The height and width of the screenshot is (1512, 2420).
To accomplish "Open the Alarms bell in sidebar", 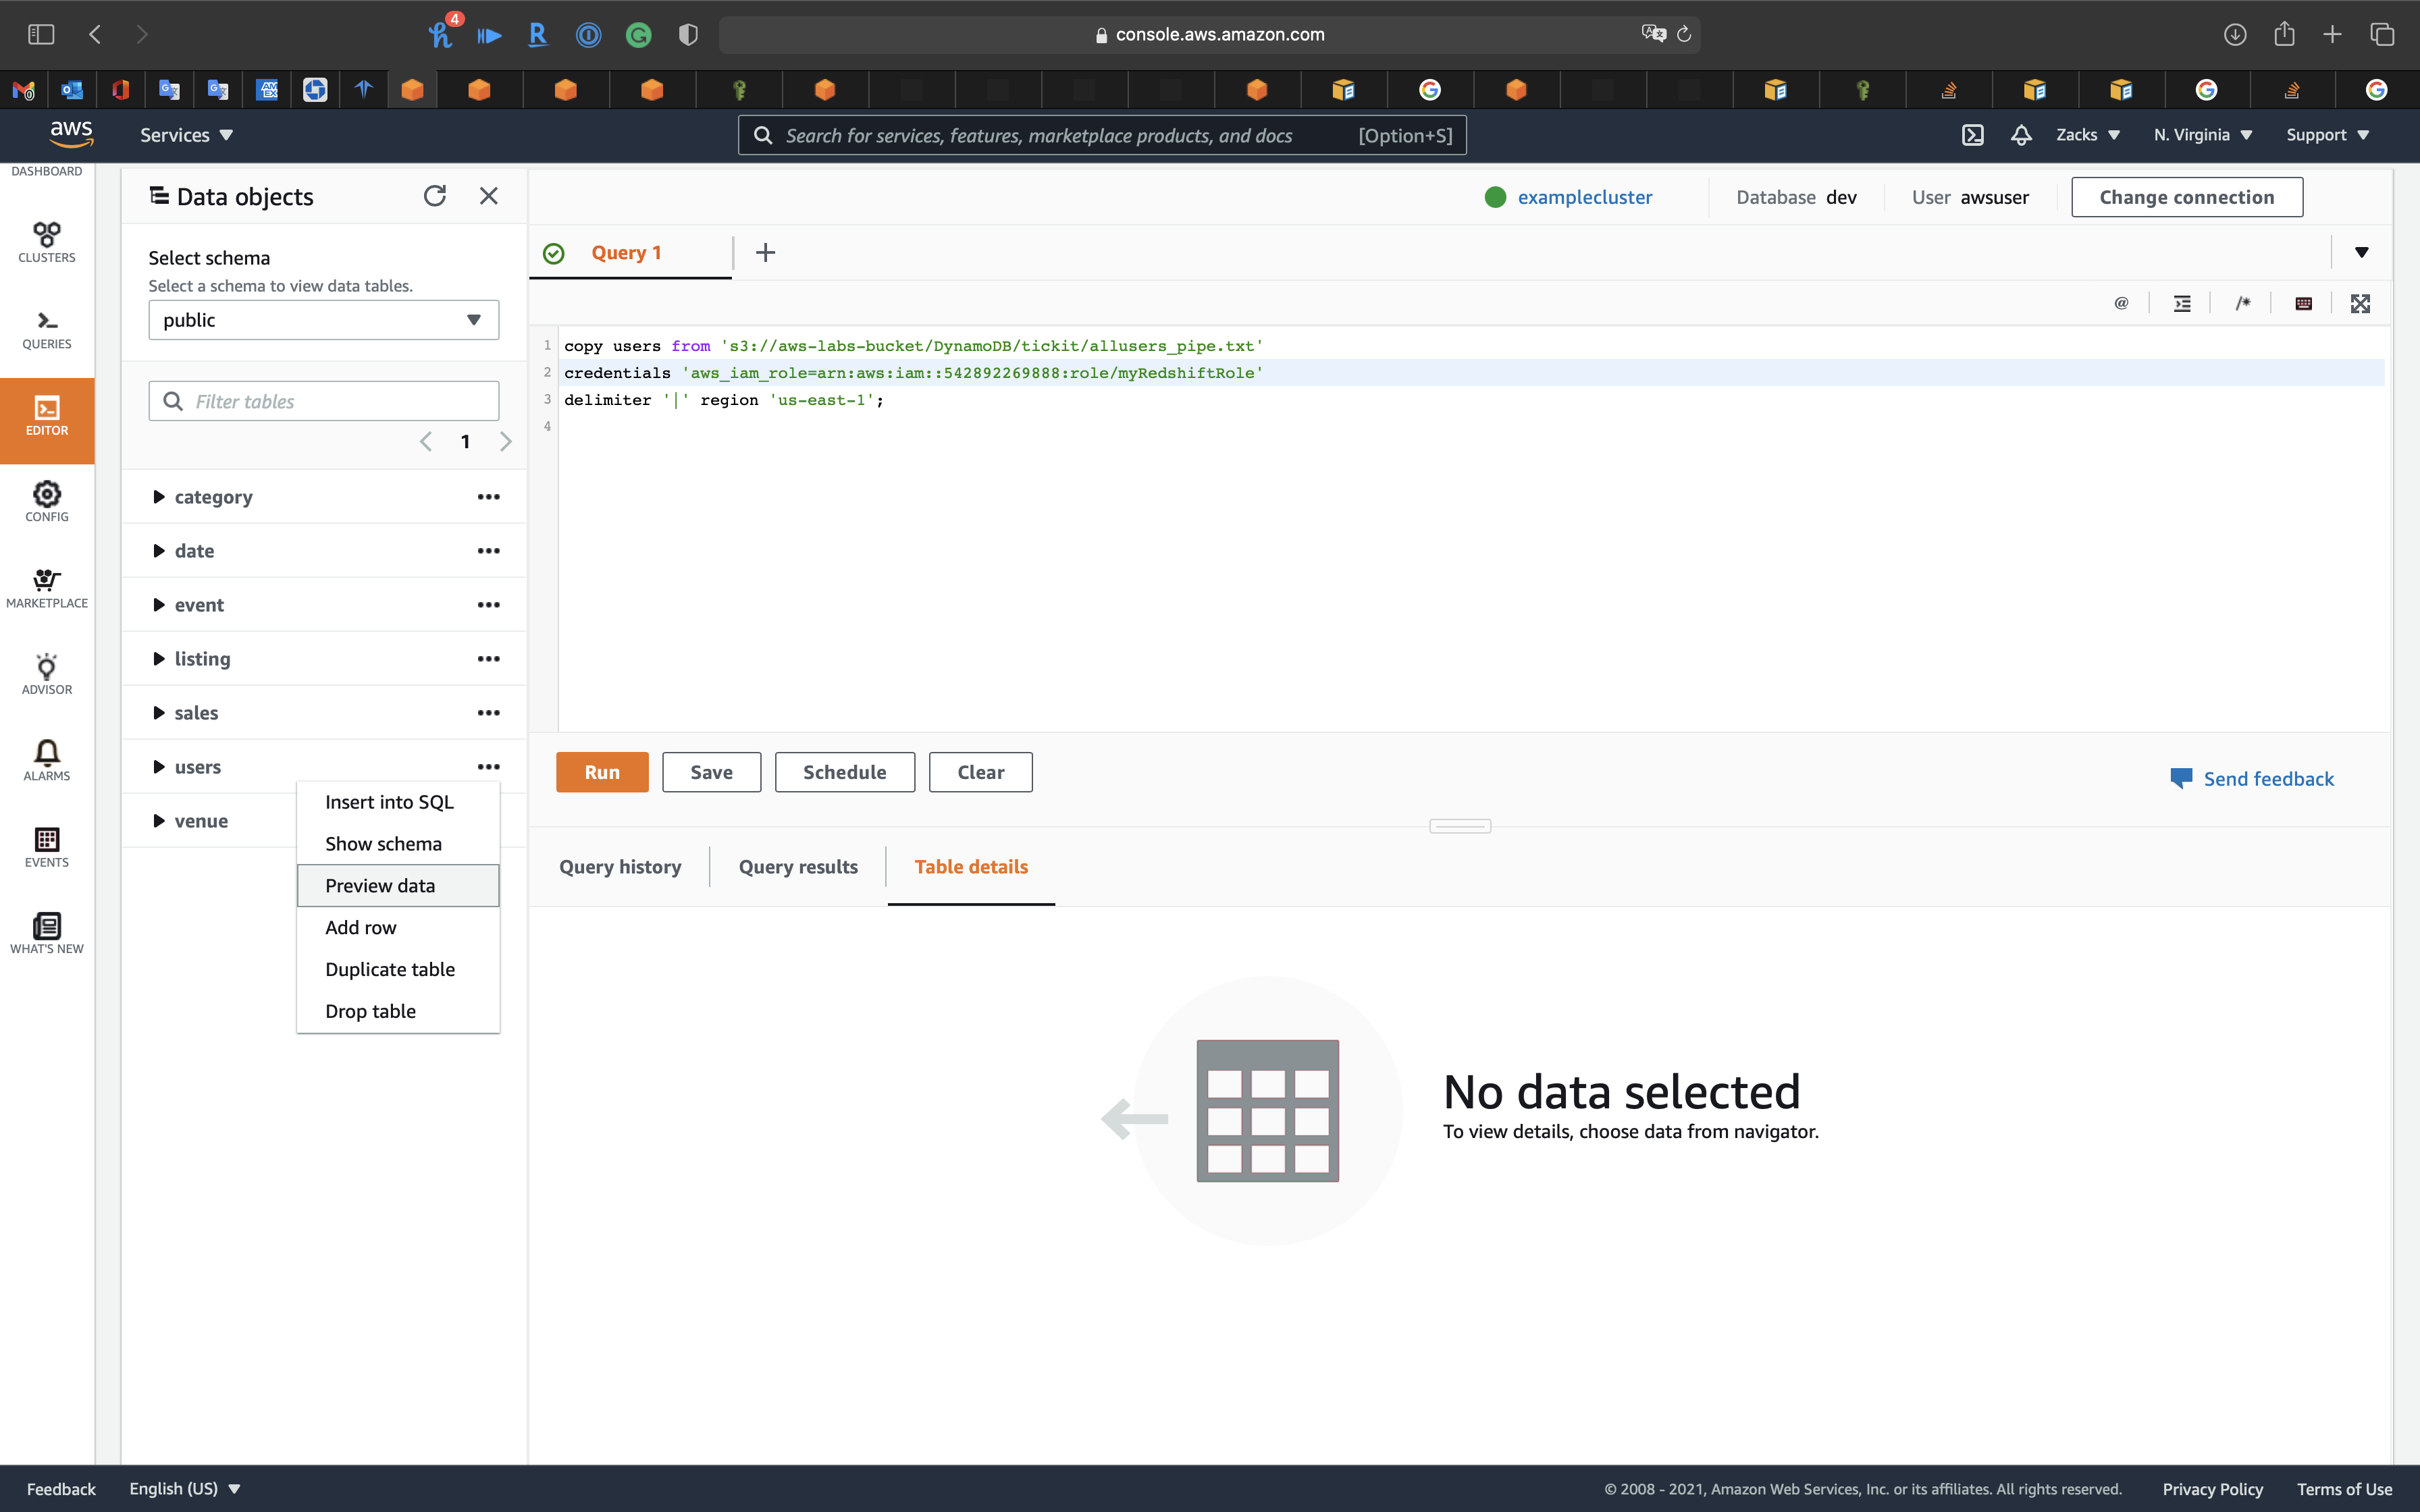I will (x=47, y=760).
